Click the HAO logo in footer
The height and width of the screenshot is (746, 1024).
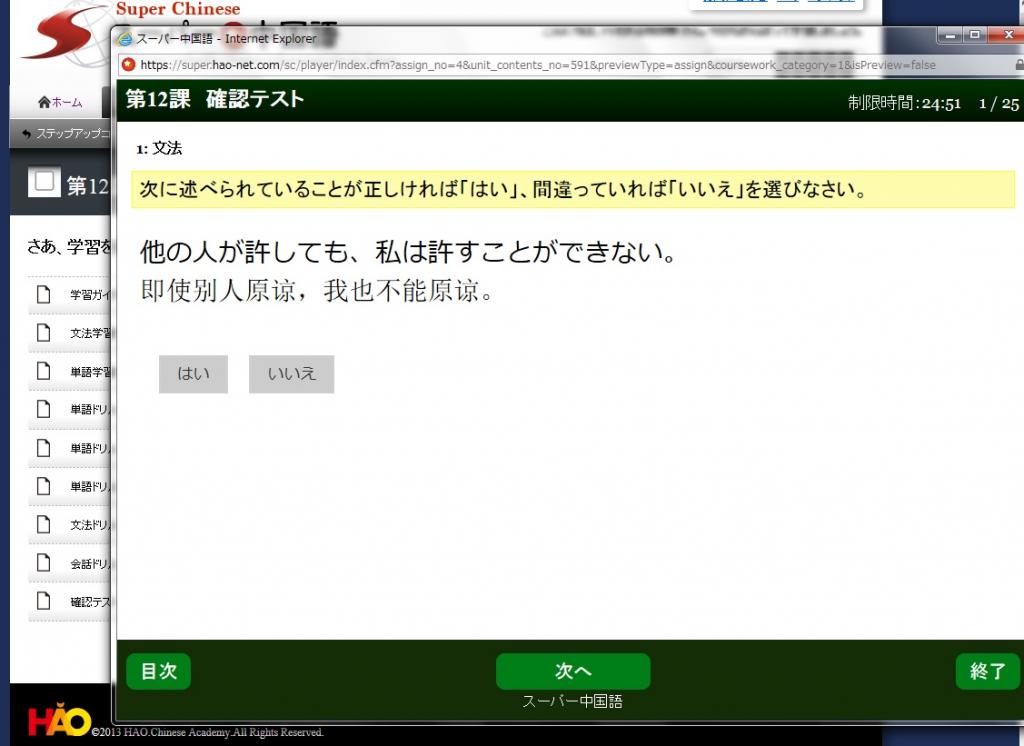tap(58, 721)
